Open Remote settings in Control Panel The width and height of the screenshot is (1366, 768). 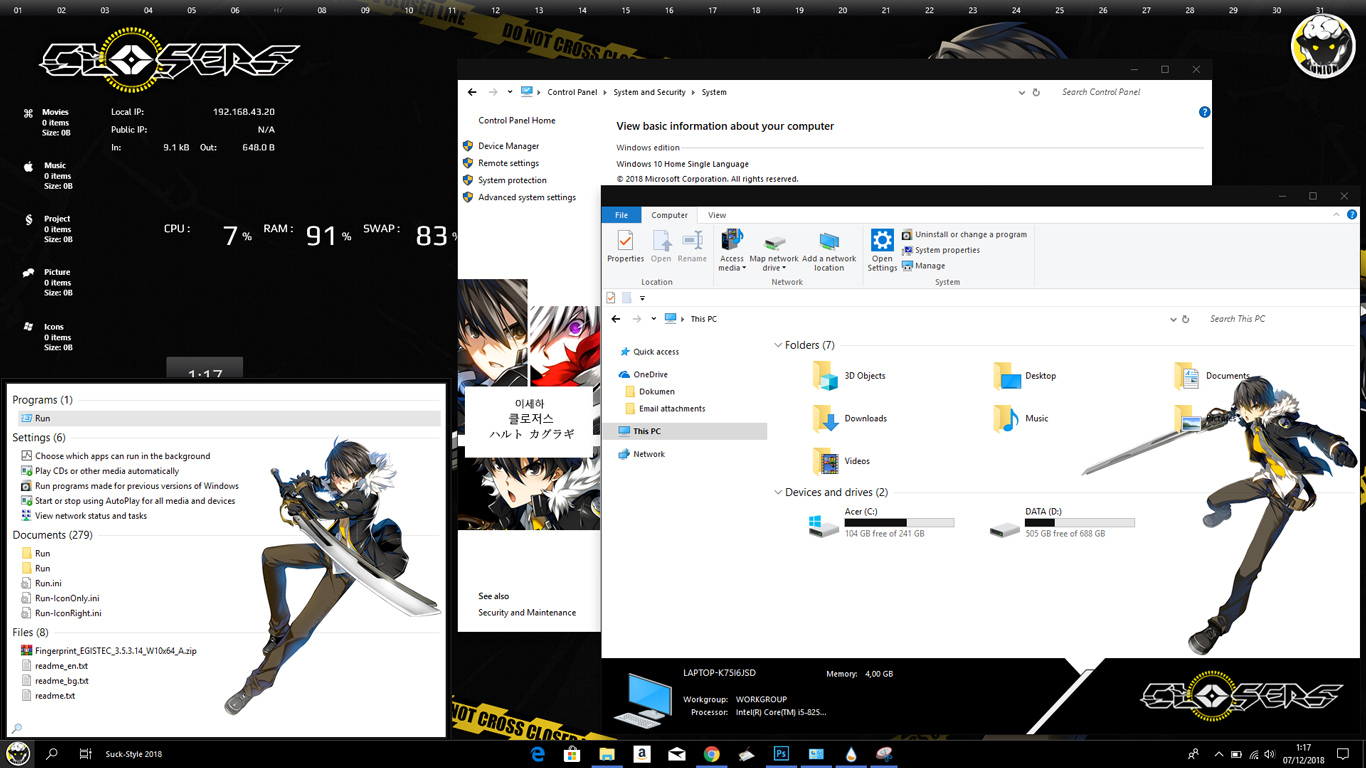508,163
